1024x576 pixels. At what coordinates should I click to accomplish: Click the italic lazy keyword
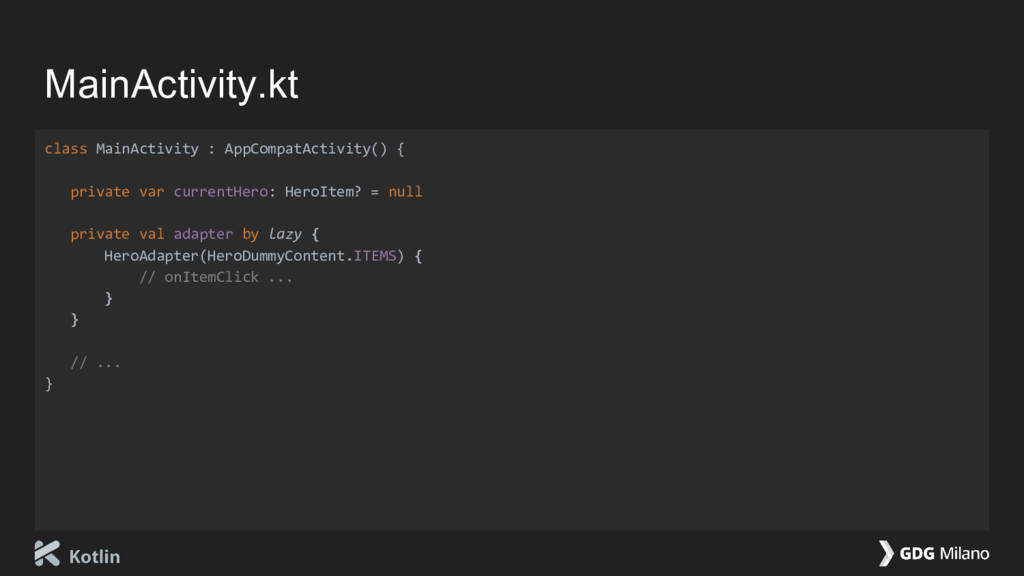point(285,234)
